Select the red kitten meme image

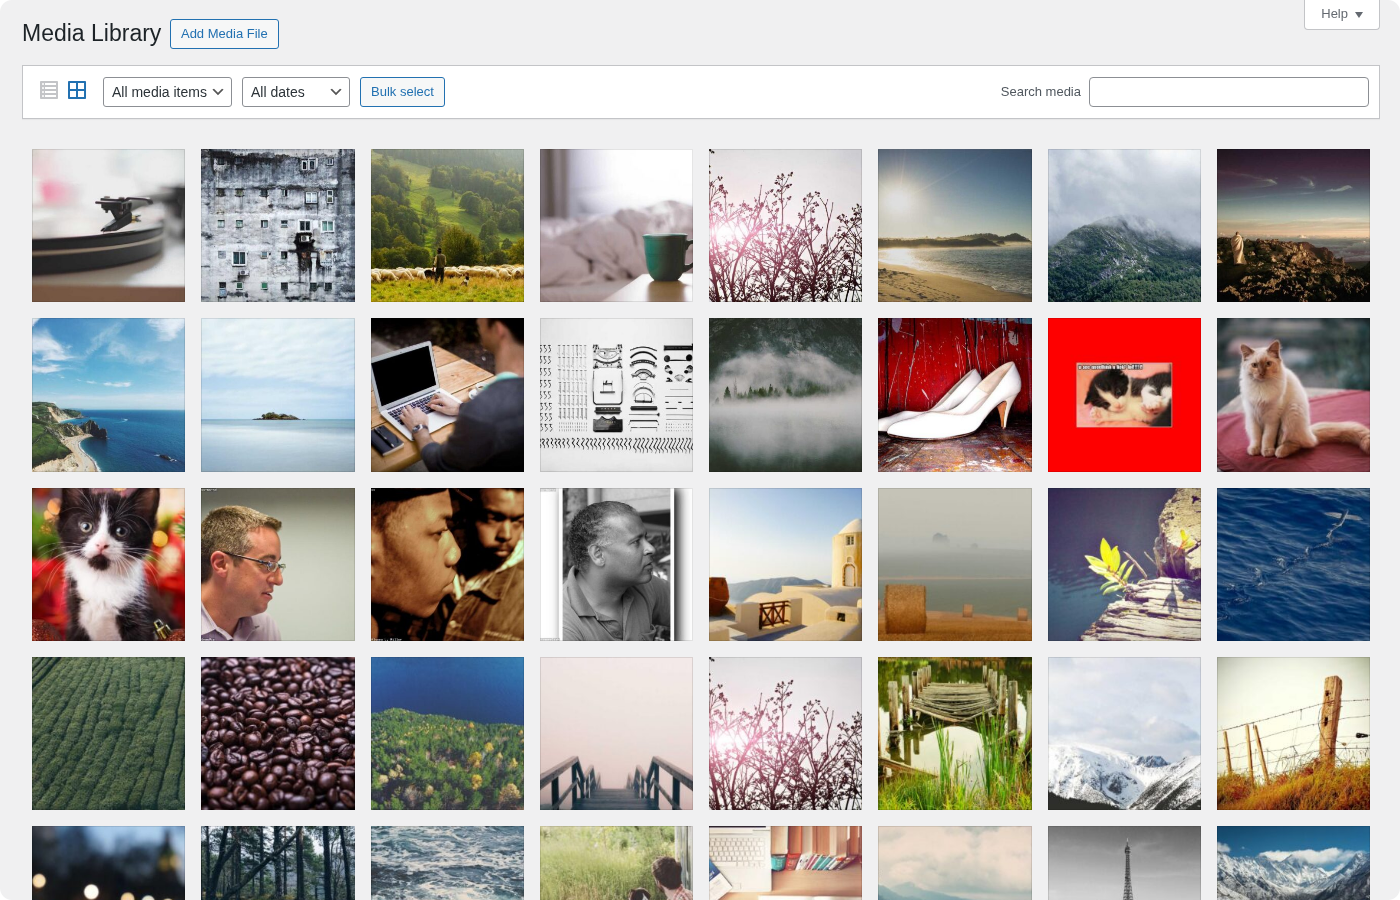1124,394
